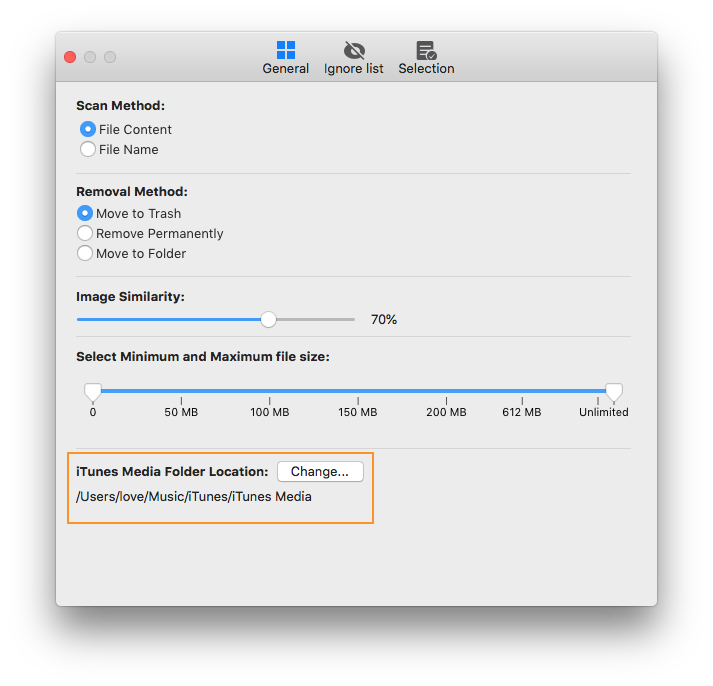Click the iTunes Media folder path text

(x=194, y=496)
